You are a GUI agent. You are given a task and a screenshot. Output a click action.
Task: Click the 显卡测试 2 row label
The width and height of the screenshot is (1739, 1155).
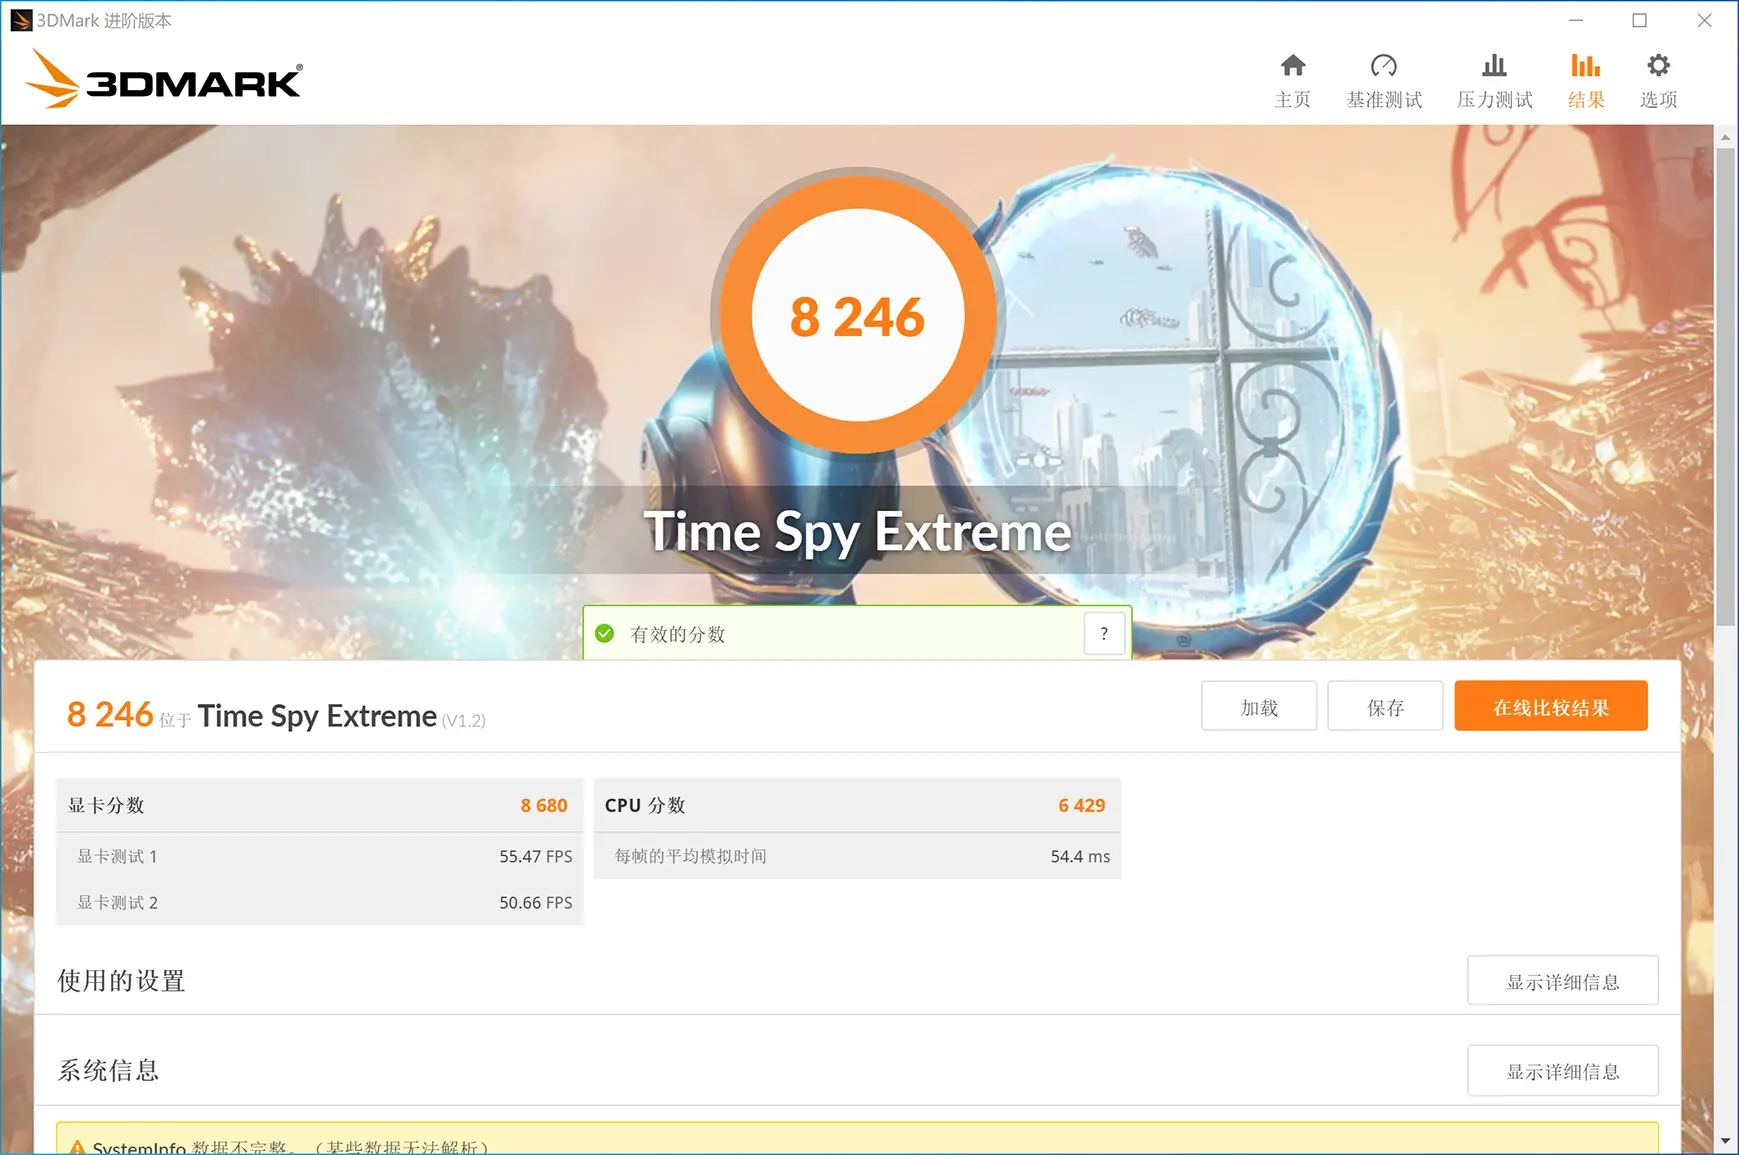117,902
